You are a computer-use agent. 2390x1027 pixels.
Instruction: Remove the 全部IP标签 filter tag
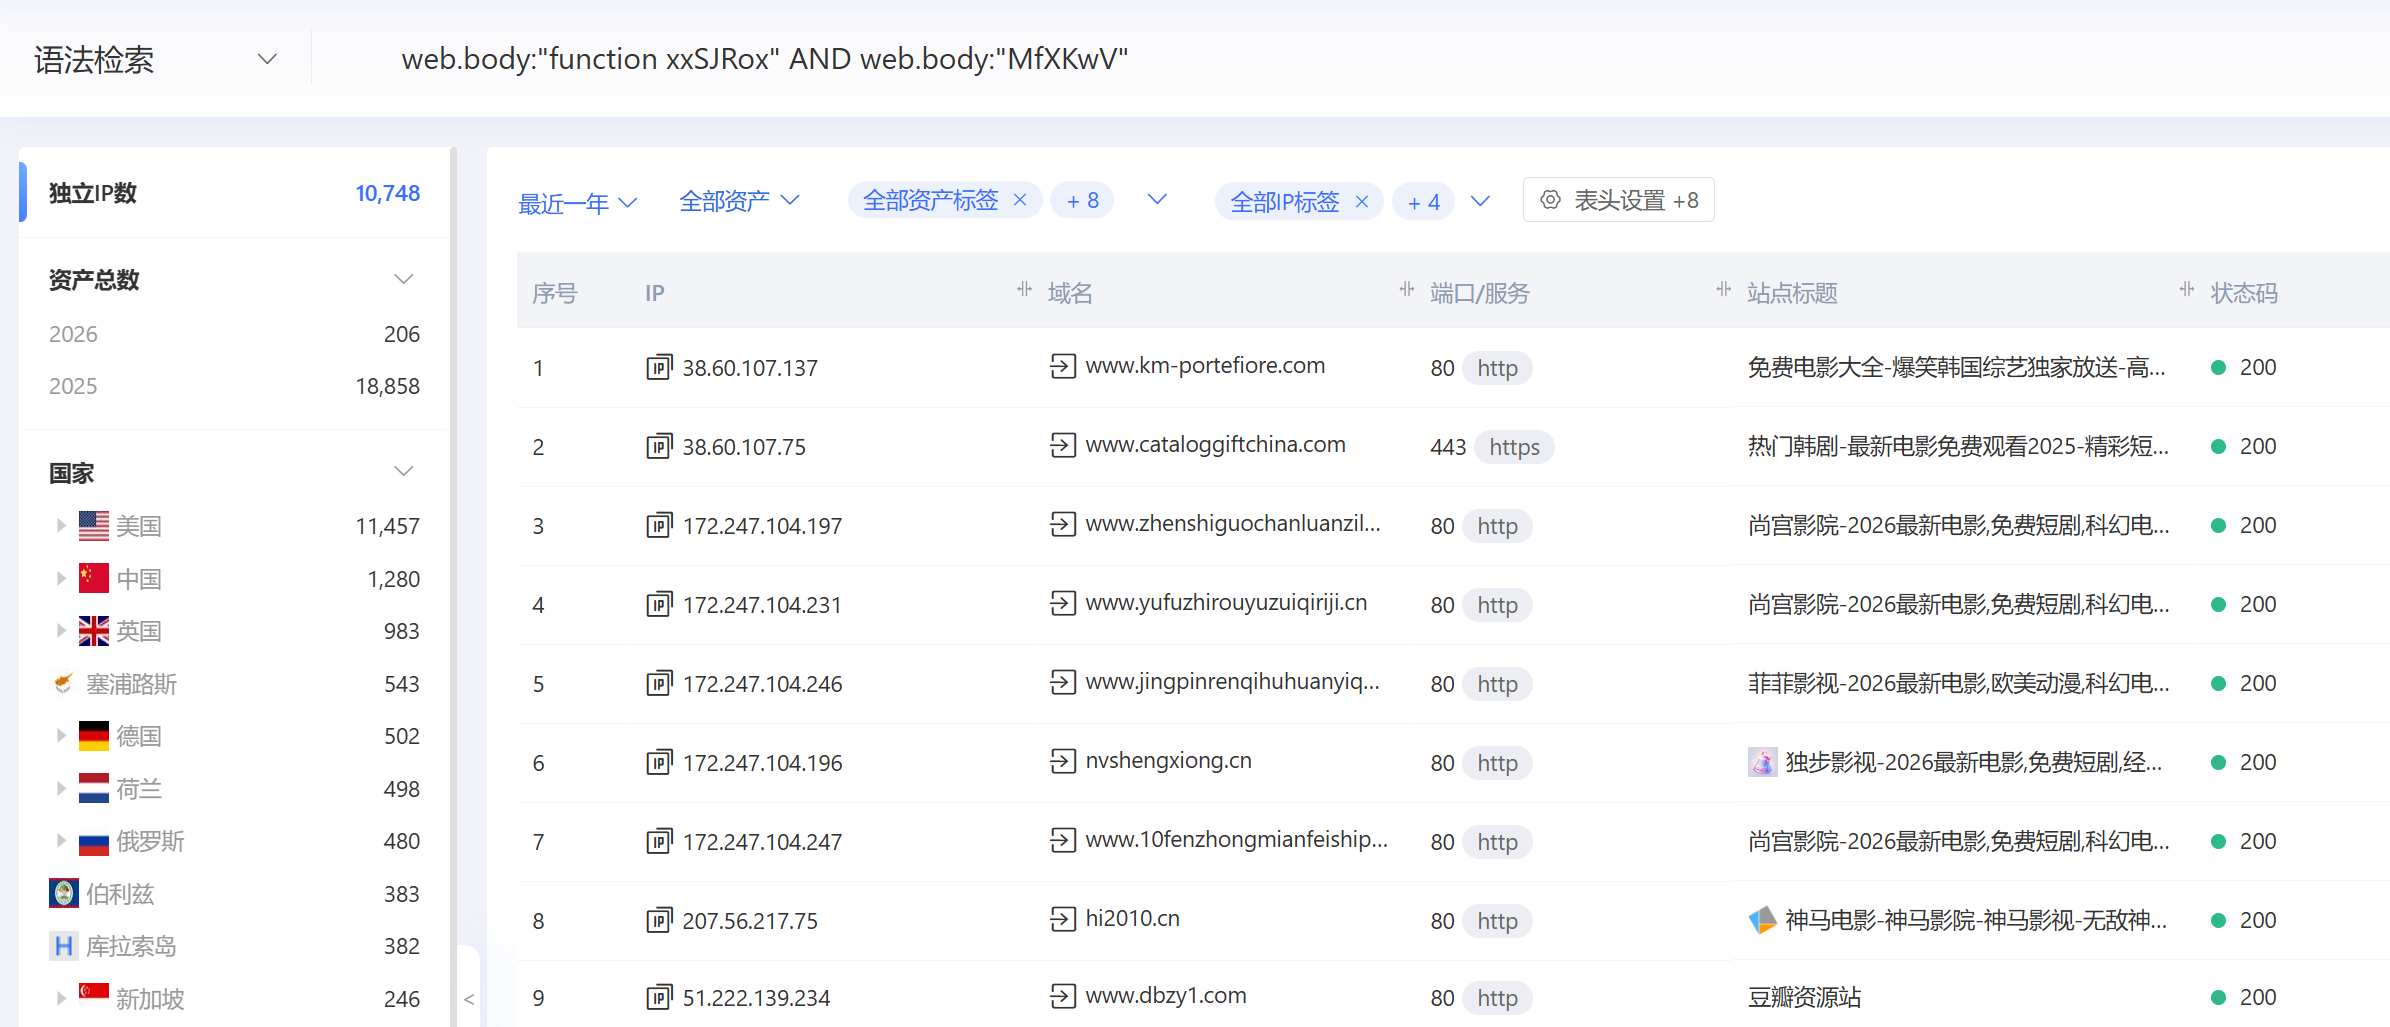(x=1361, y=201)
